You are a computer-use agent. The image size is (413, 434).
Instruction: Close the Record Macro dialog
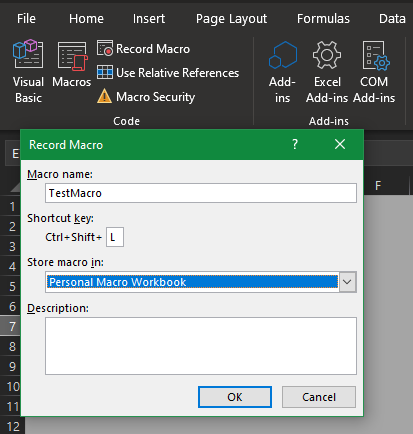[340, 144]
